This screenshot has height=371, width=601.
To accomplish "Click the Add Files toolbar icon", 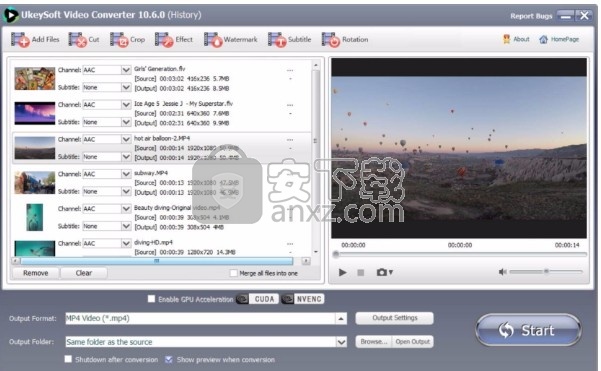I will 20,39.
